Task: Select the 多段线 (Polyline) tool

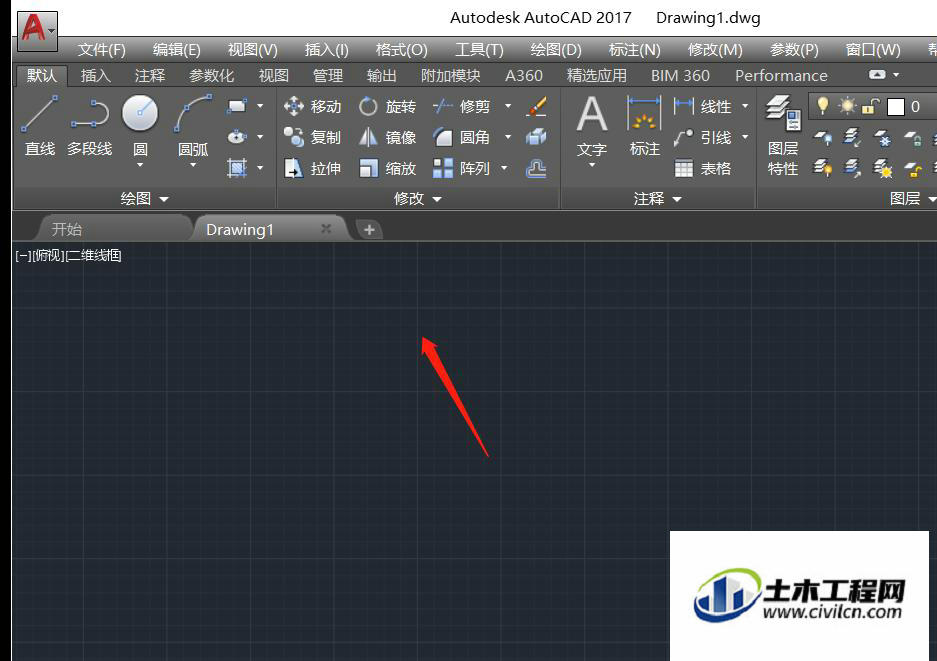Action: (90, 126)
